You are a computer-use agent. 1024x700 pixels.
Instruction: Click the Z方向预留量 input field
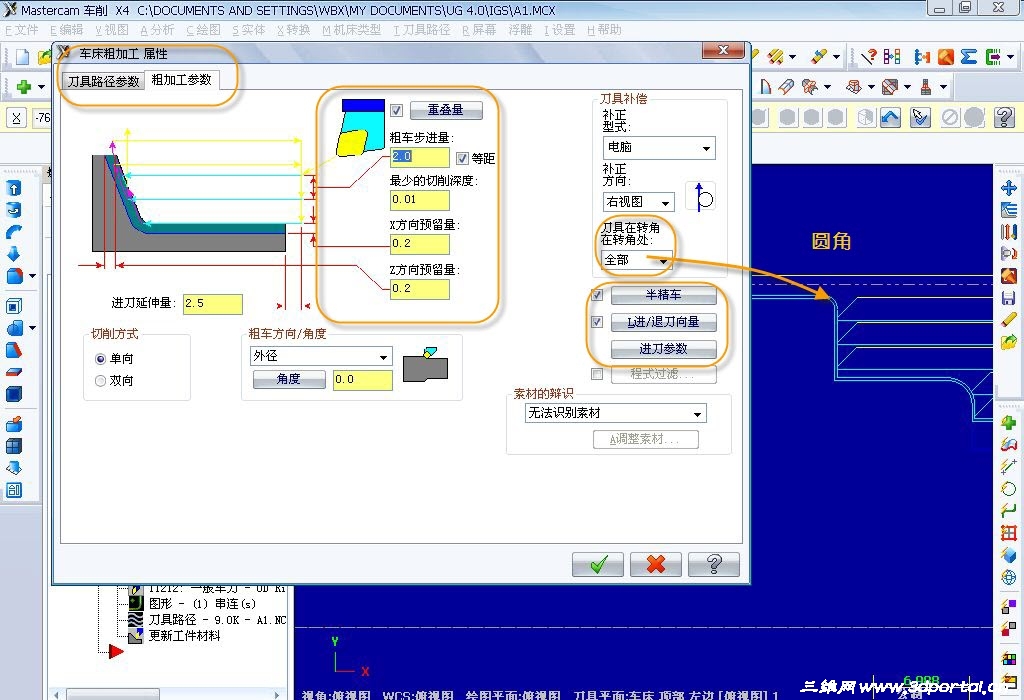coord(419,289)
